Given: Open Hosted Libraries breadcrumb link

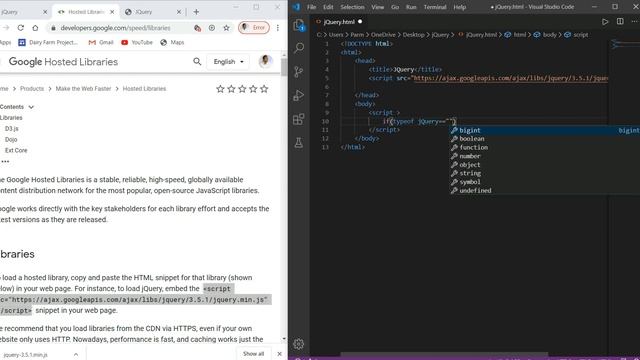Looking at the screenshot, I should click(x=144, y=89).
